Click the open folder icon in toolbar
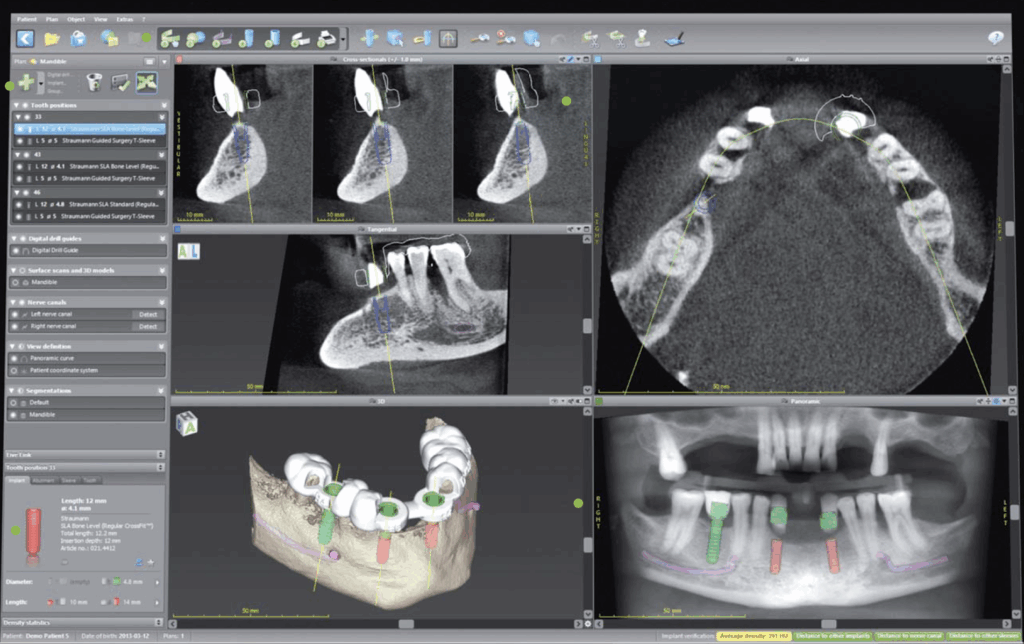 point(52,39)
